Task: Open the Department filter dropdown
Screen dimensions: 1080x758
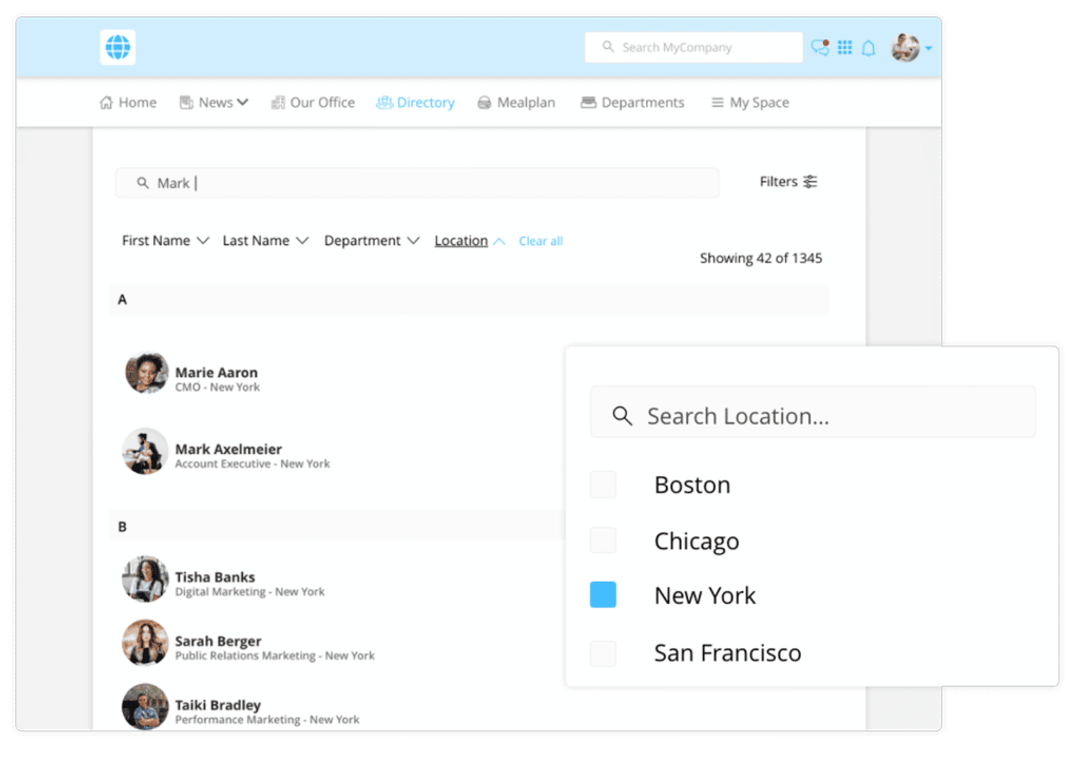Action: click(371, 240)
